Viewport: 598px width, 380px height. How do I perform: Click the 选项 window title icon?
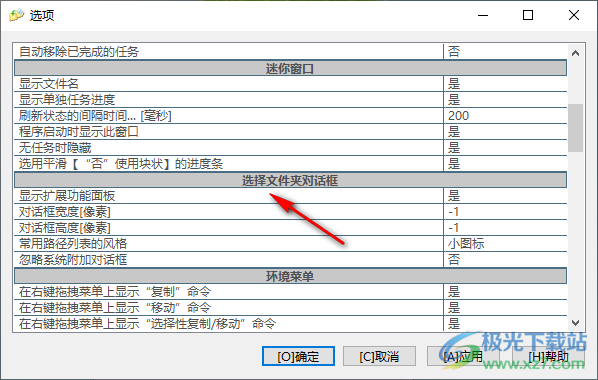[x=16, y=15]
